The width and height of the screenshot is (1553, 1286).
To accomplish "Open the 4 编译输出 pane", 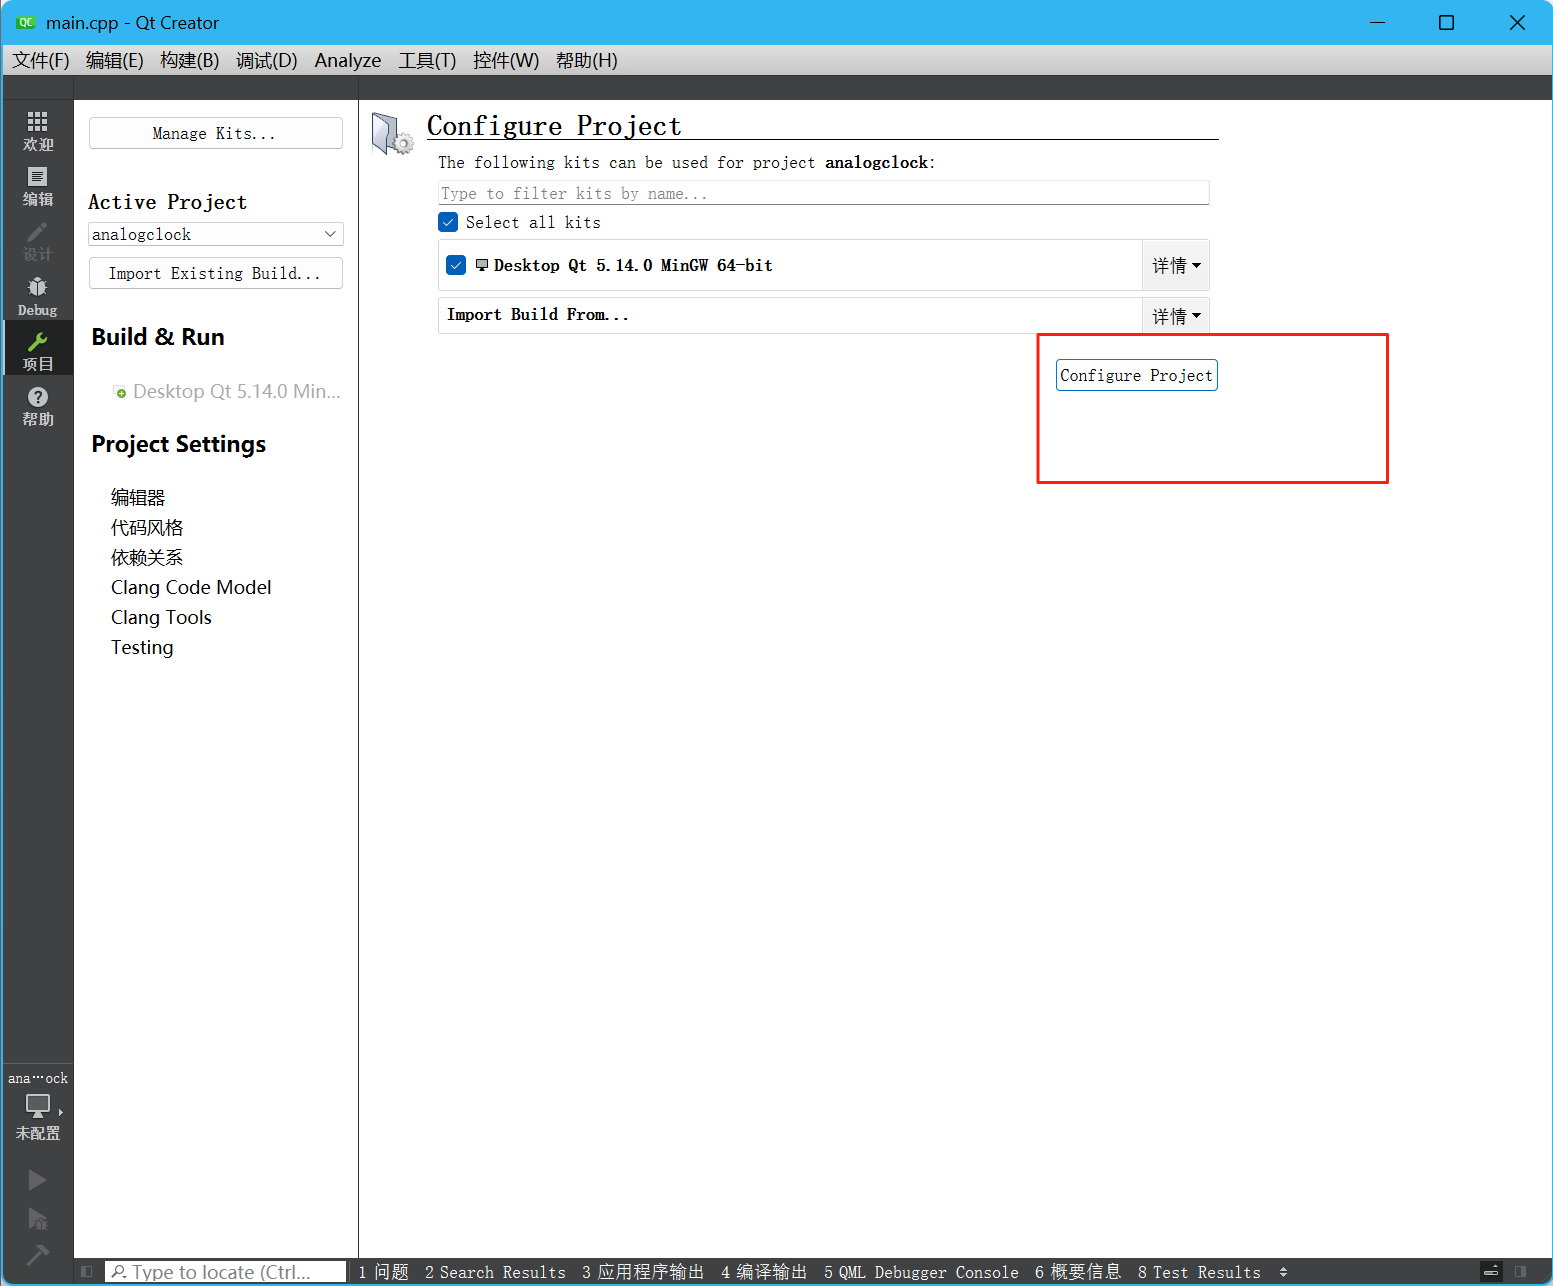I will pos(764,1272).
